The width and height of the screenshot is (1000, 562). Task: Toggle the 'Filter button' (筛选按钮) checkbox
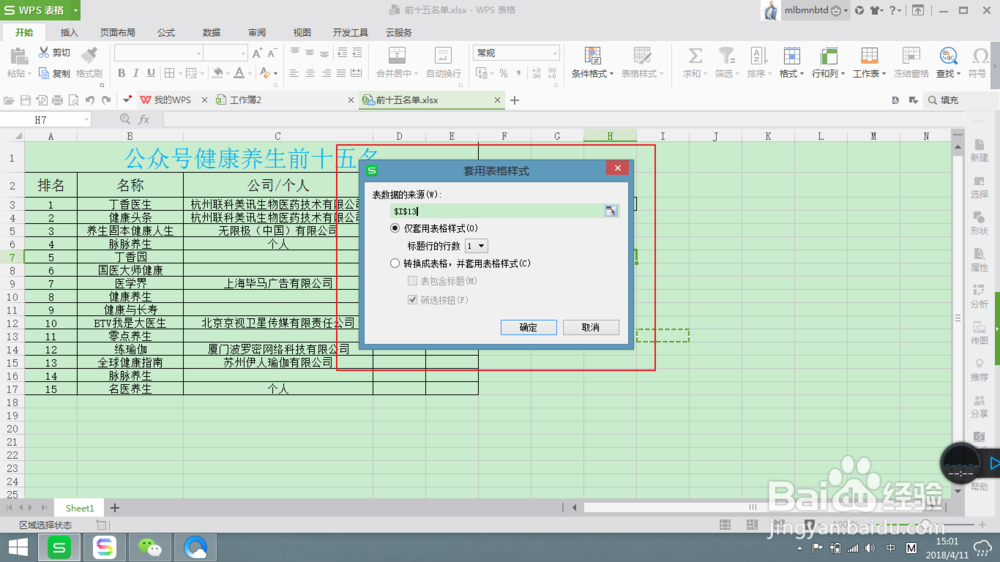(413, 300)
